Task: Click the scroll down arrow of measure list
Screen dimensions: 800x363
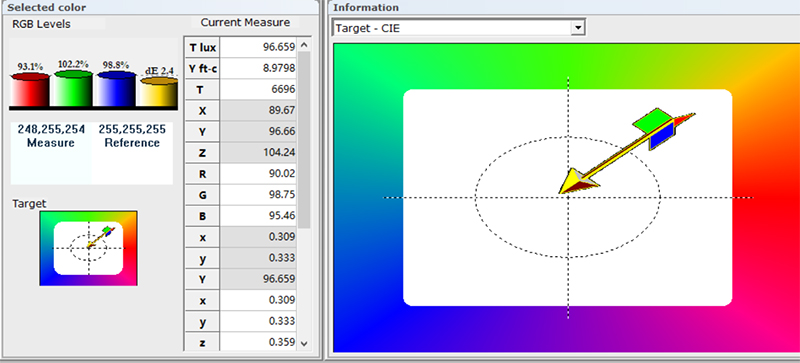Action: pos(305,344)
